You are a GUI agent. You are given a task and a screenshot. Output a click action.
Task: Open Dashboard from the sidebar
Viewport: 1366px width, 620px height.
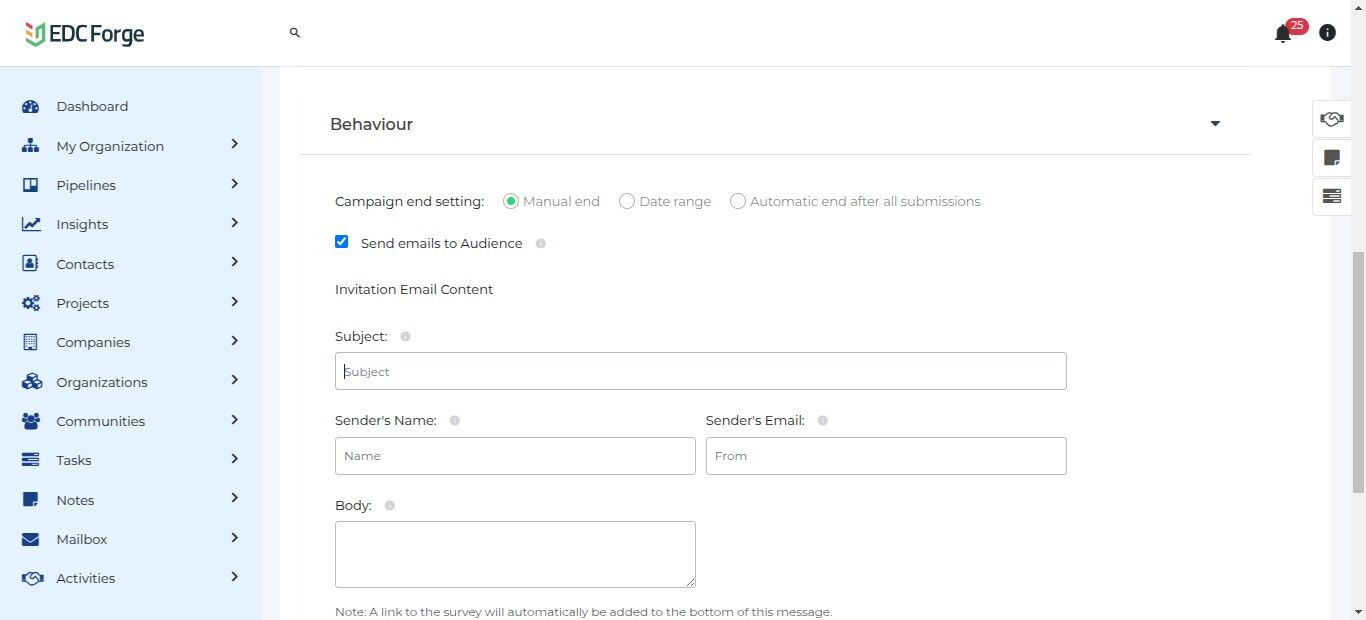click(92, 106)
